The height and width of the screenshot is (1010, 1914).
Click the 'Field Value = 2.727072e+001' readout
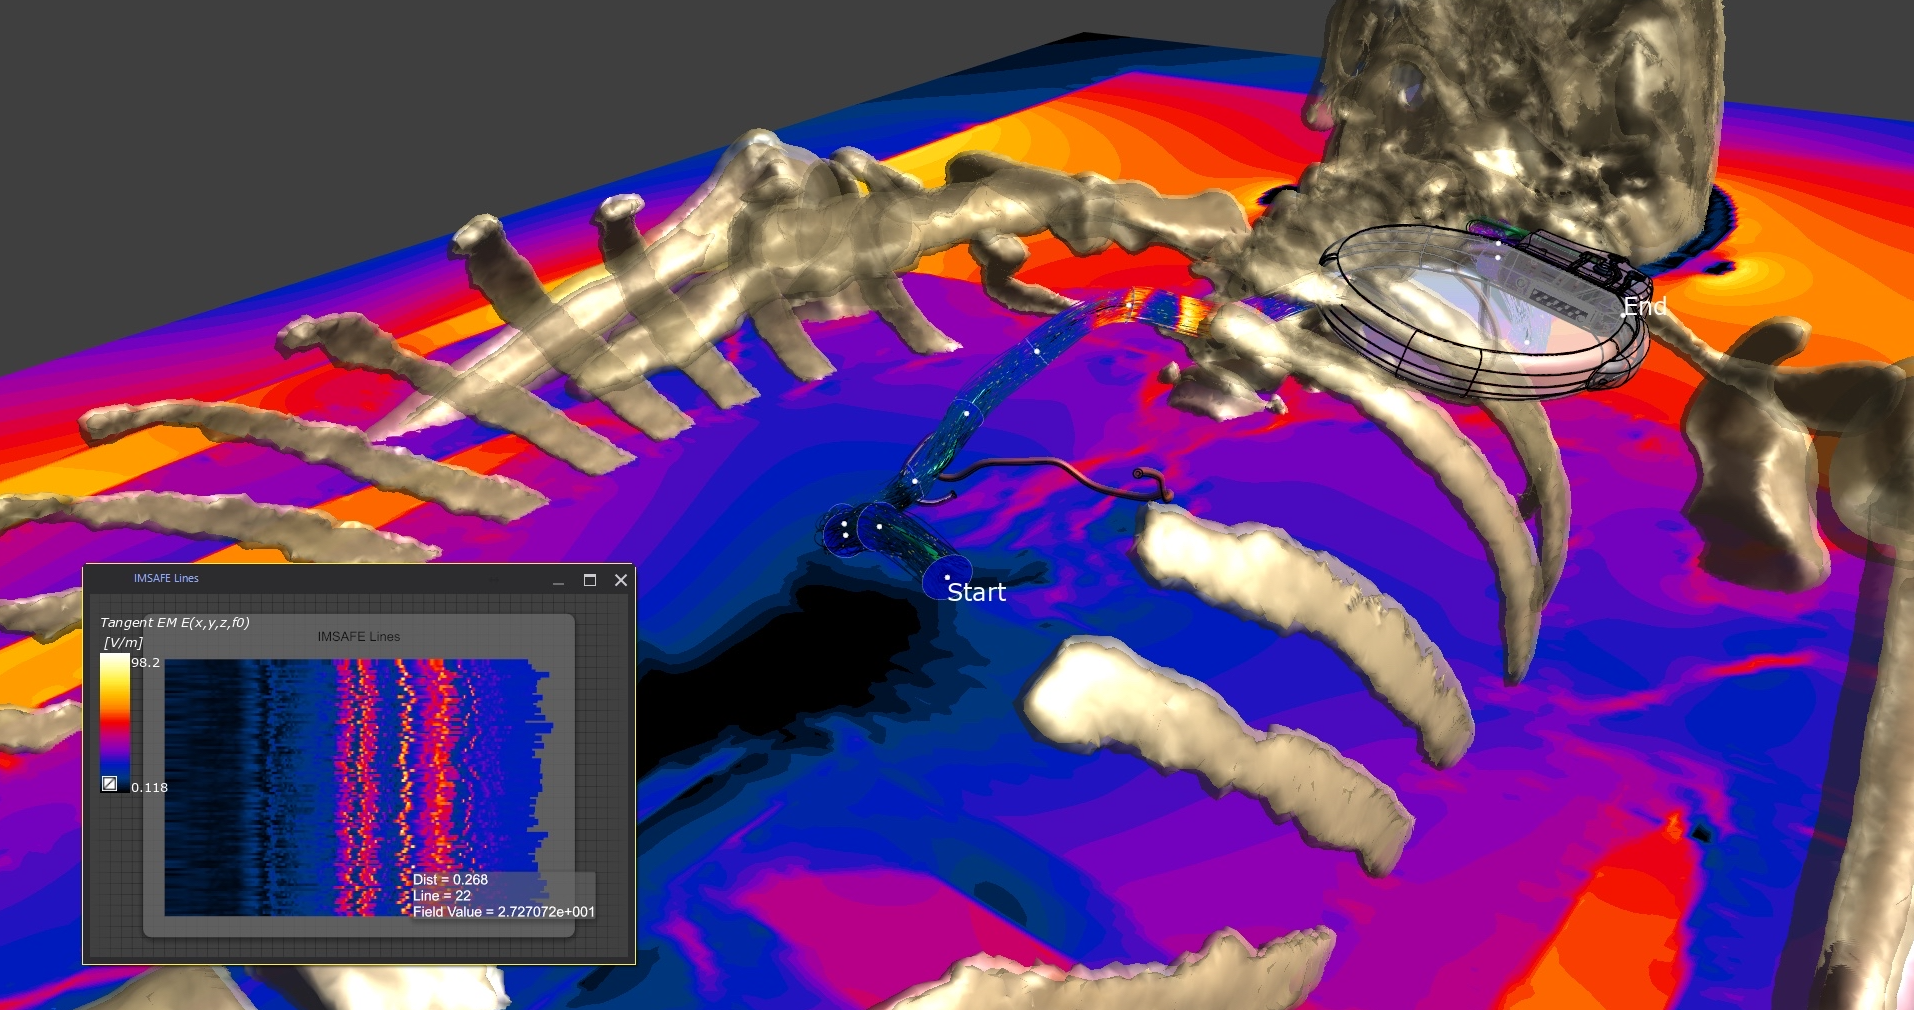(x=504, y=912)
